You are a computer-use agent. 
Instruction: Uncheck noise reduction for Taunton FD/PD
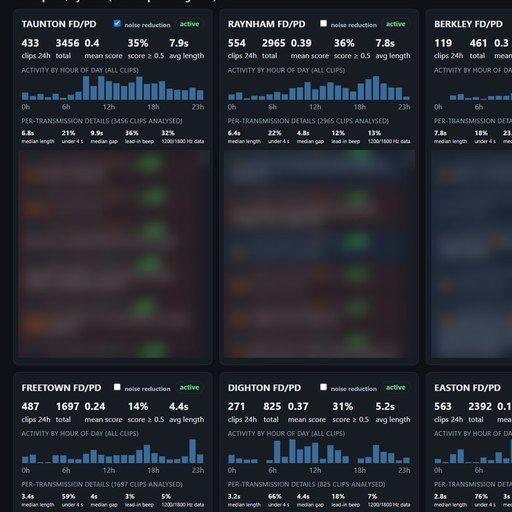coord(117,24)
